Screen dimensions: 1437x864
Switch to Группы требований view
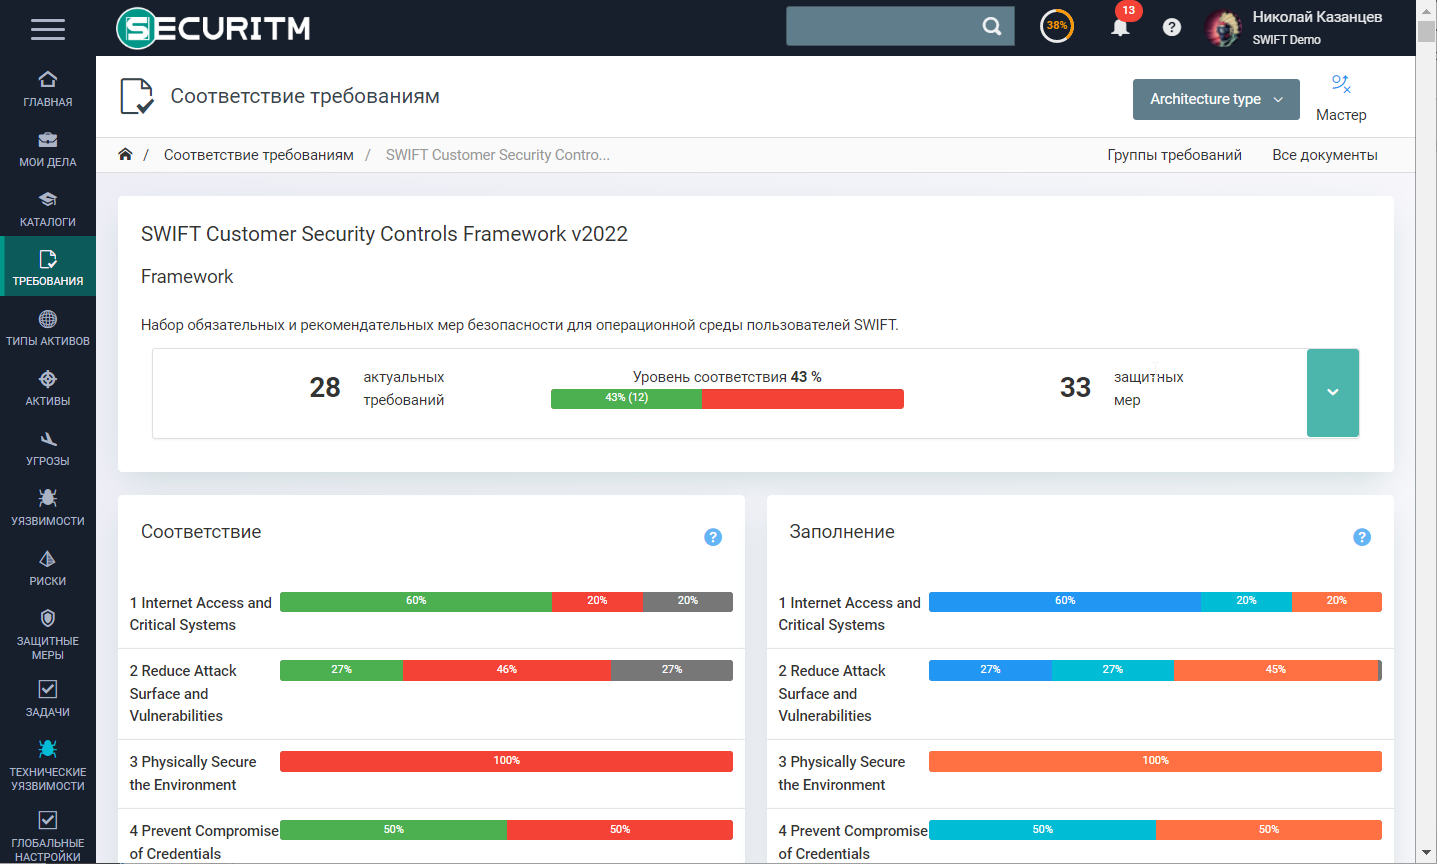pyautogui.click(x=1174, y=155)
